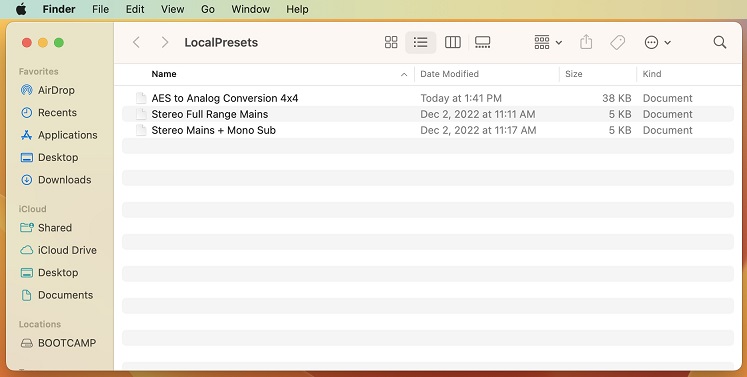The height and width of the screenshot is (377, 747).
Task: Open the View menu
Action: [x=172, y=9]
